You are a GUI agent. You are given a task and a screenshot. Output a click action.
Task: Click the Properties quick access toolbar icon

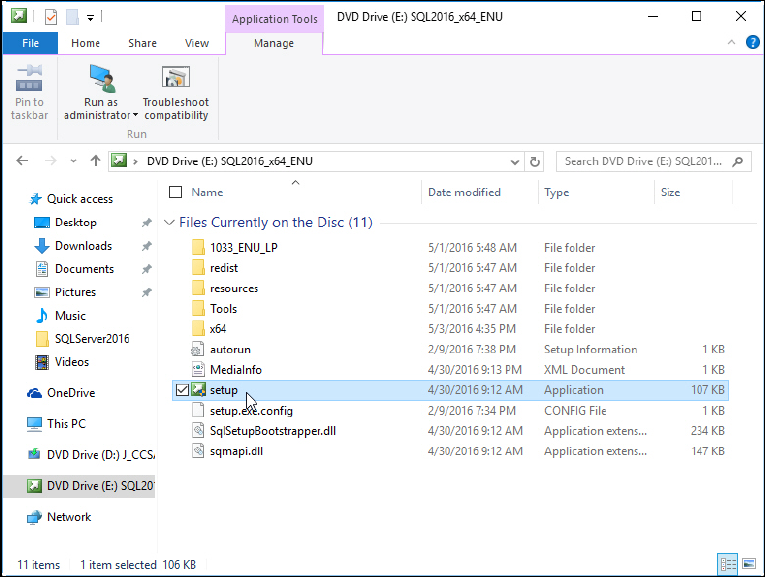tap(51, 17)
